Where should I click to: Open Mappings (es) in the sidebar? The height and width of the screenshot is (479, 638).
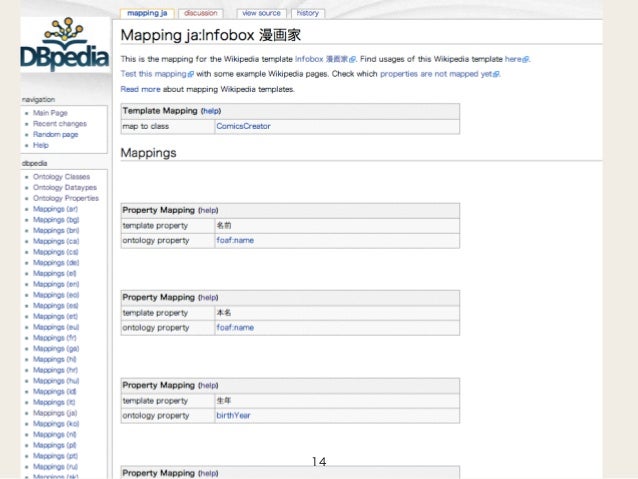tap(56, 306)
